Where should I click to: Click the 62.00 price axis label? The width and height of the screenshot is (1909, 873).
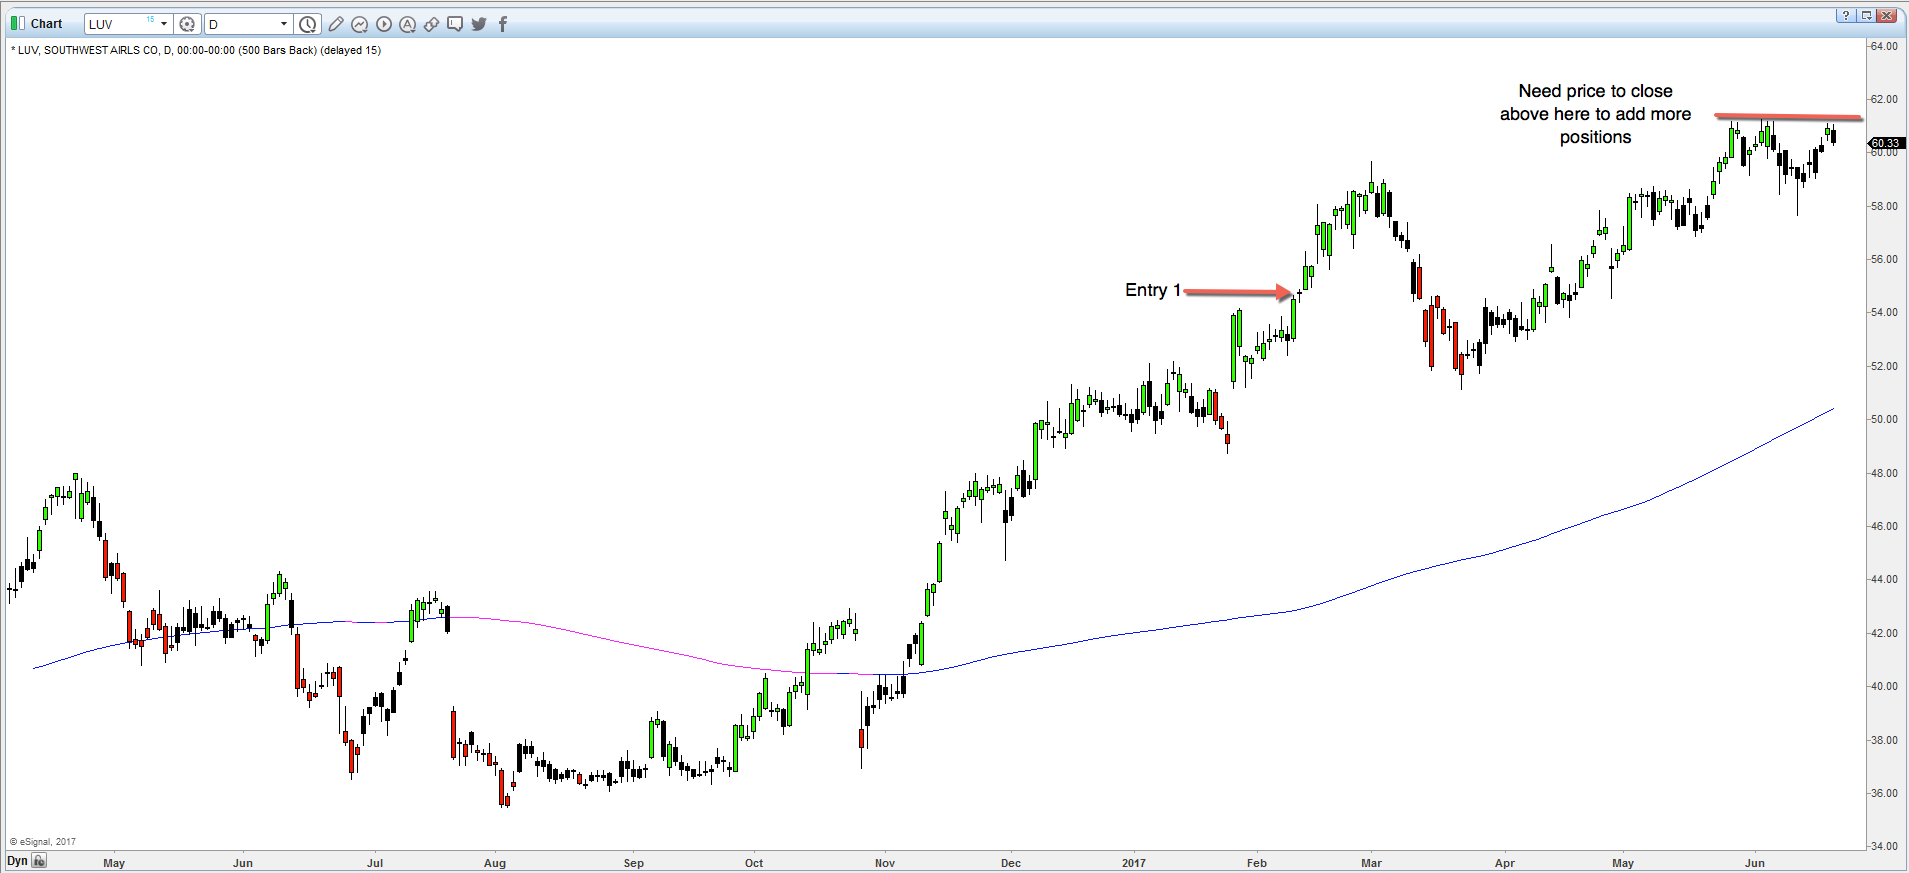pos(1885,99)
